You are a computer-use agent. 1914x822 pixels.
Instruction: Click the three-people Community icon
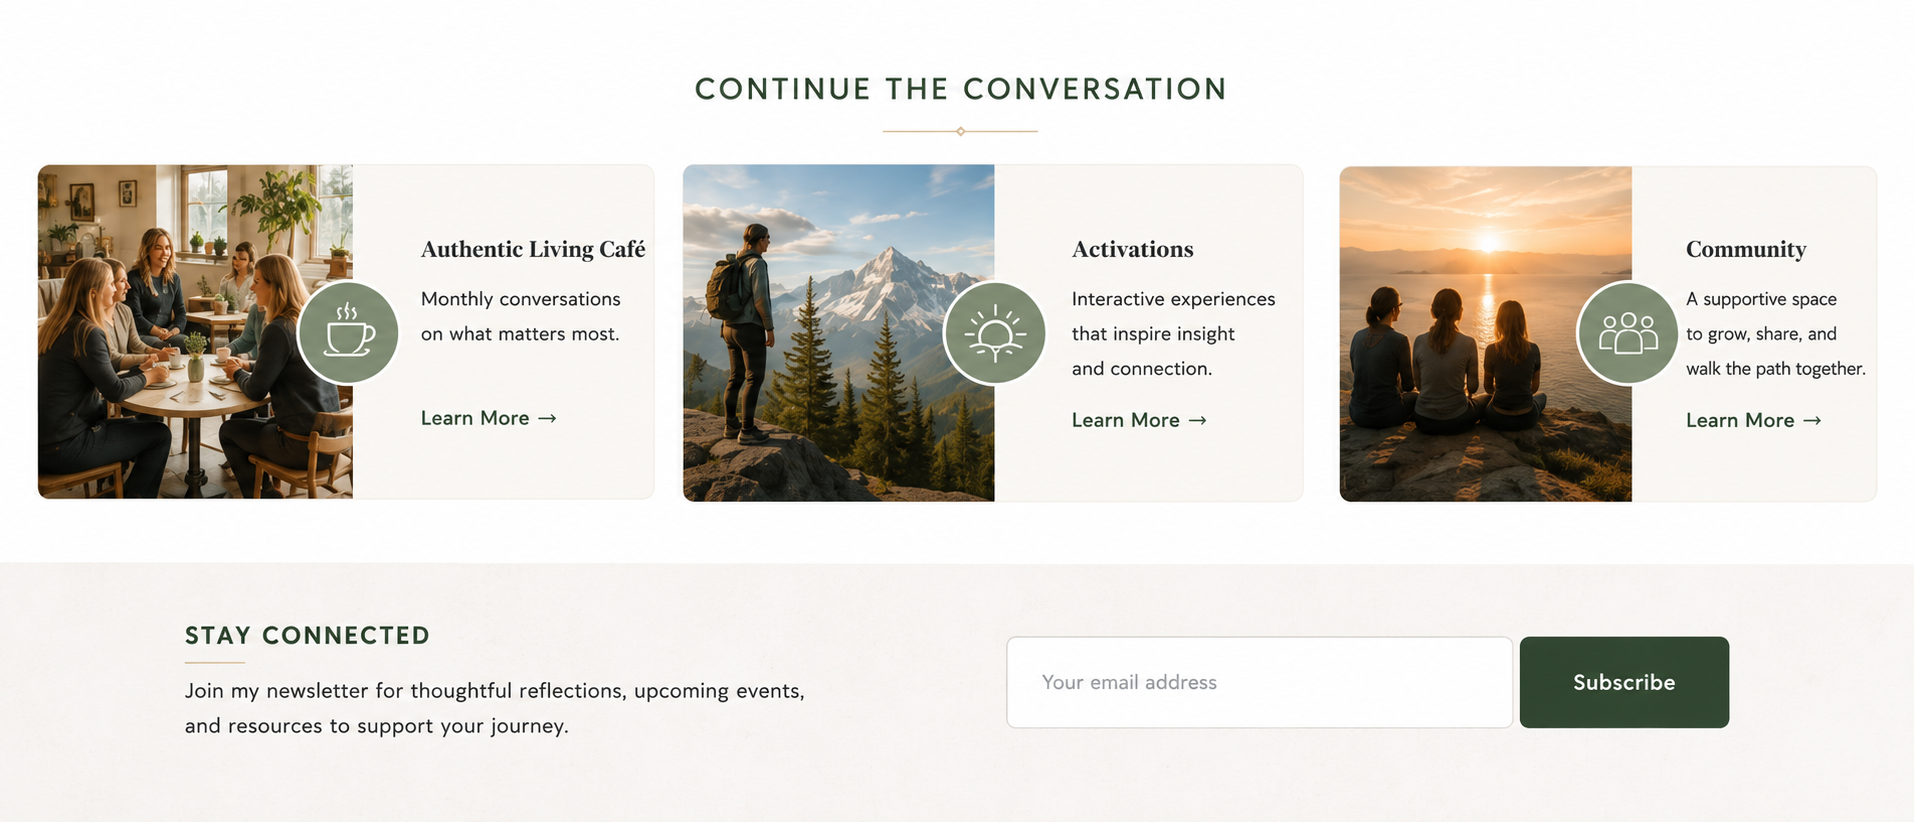click(1627, 333)
